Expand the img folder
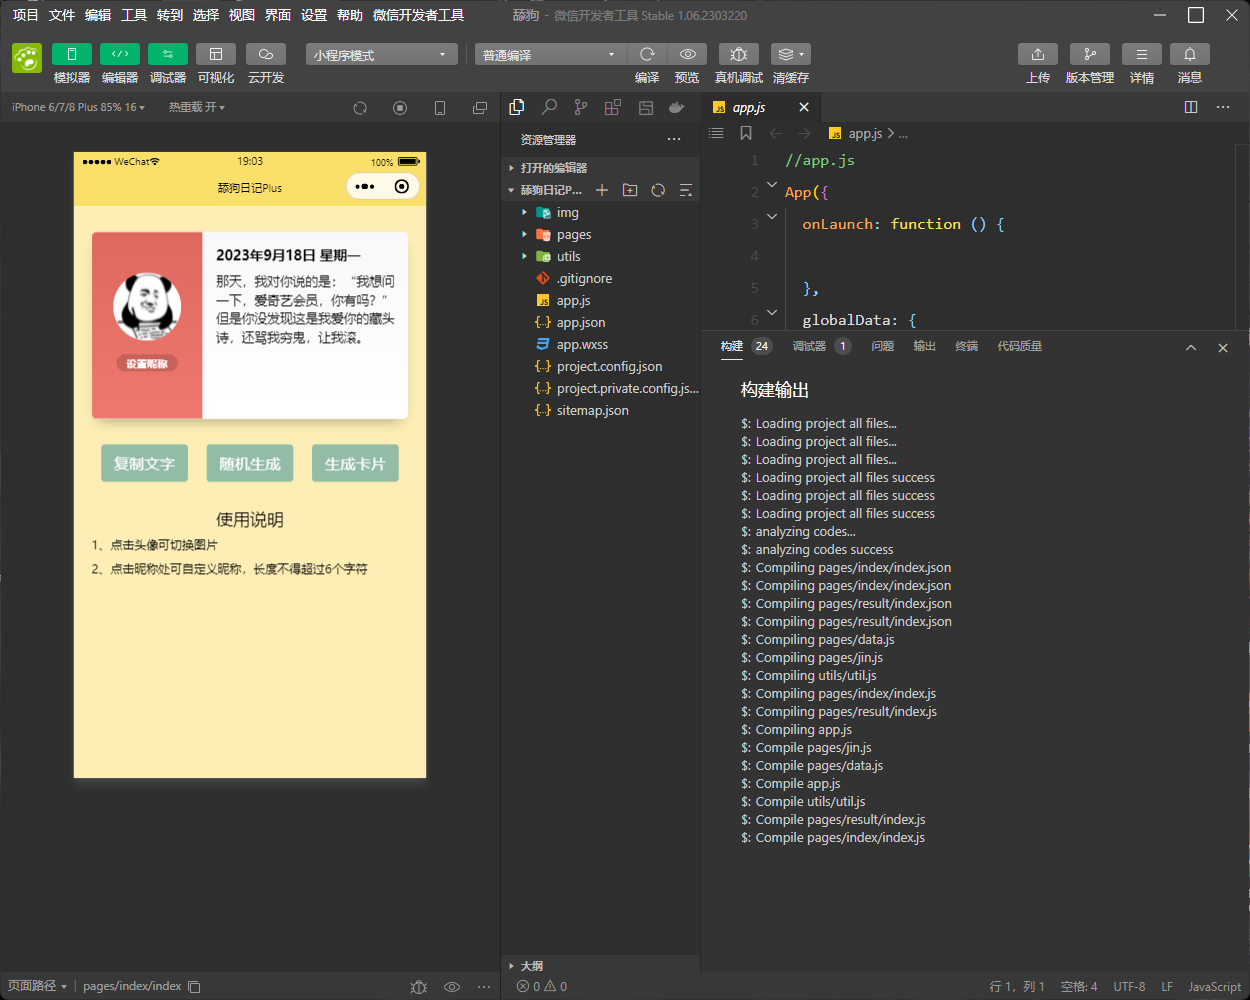Screen dimensions: 1250x1000 [601, 213]
